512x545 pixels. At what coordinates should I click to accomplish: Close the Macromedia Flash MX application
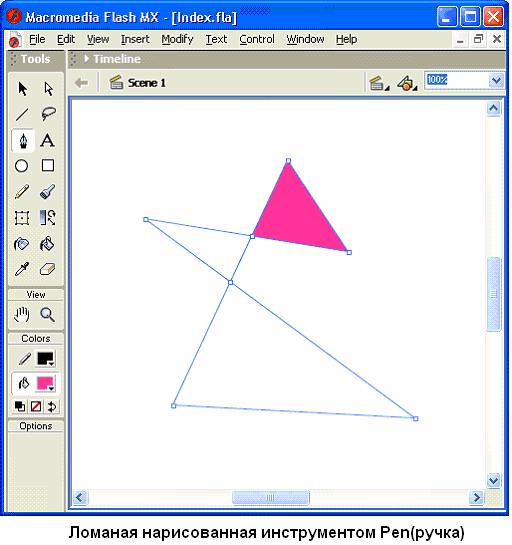click(493, 17)
